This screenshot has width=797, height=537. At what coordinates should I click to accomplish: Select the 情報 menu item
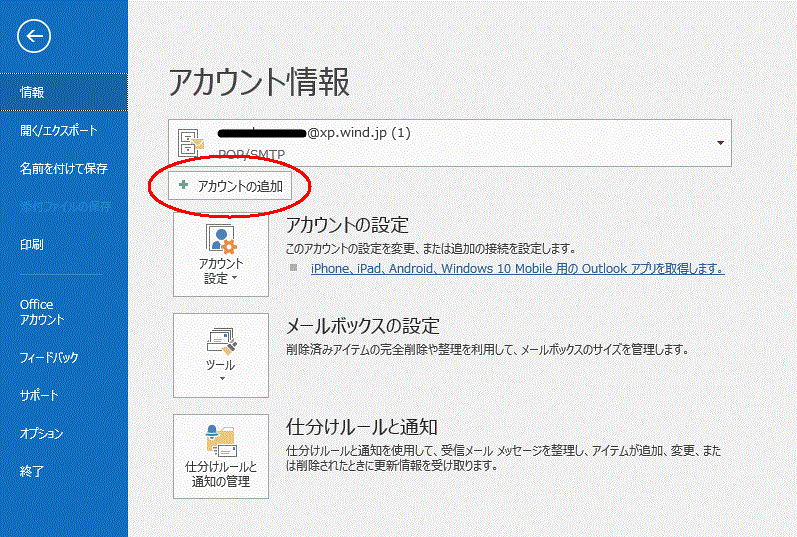(64, 92)
